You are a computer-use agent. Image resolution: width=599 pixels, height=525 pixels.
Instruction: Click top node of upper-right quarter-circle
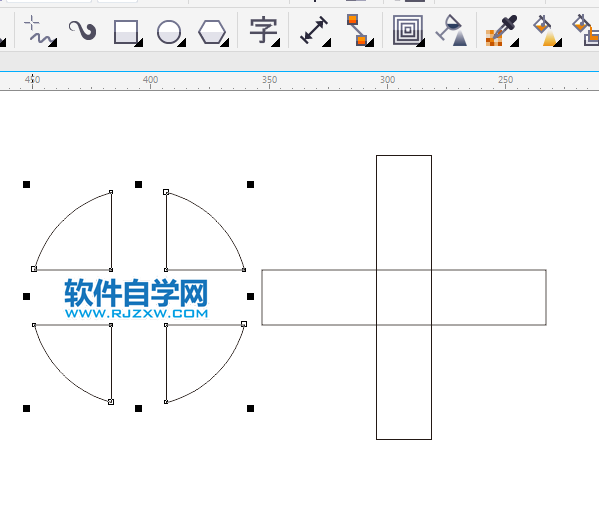(166, 192)
